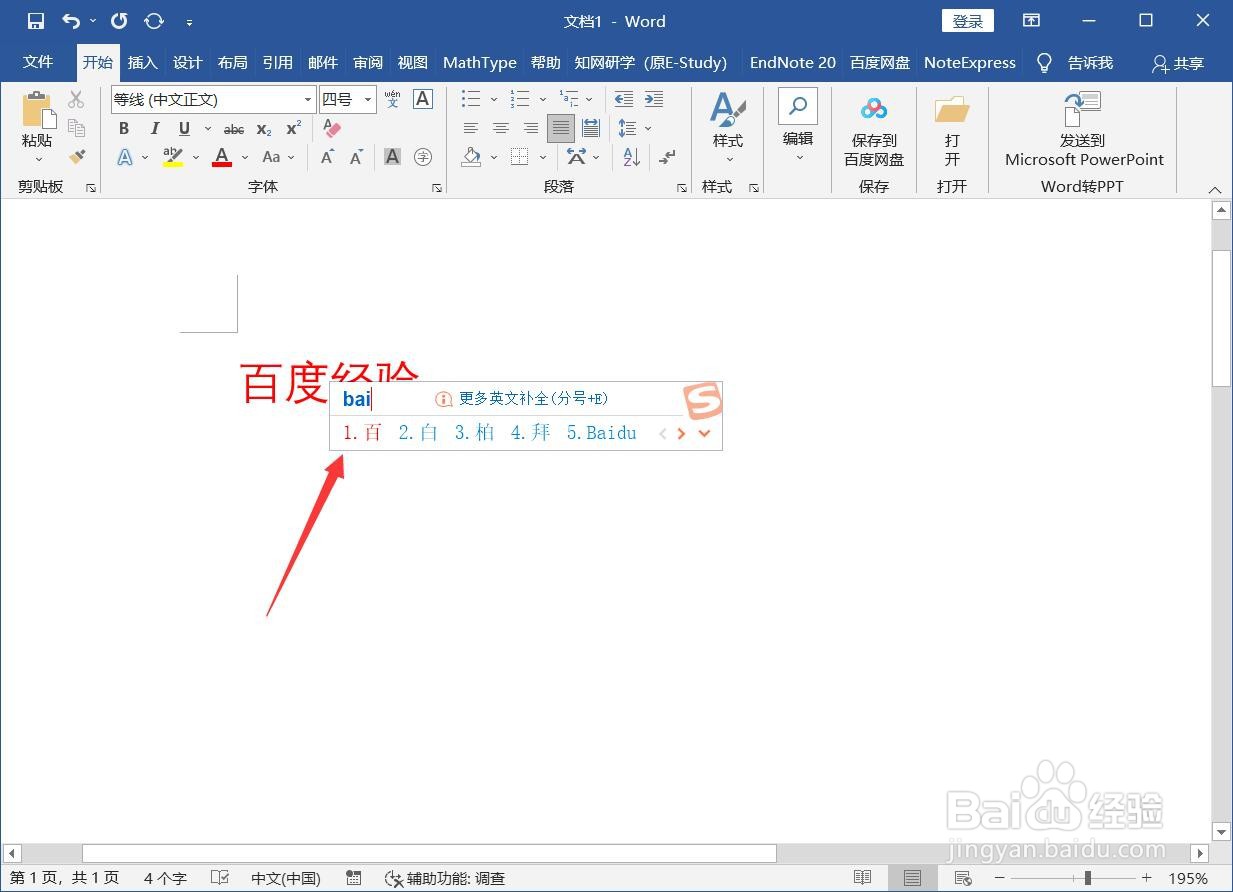Click the Format Painter brush icon
This screenshot has width=1233, height=892.
tap(77, 157)
